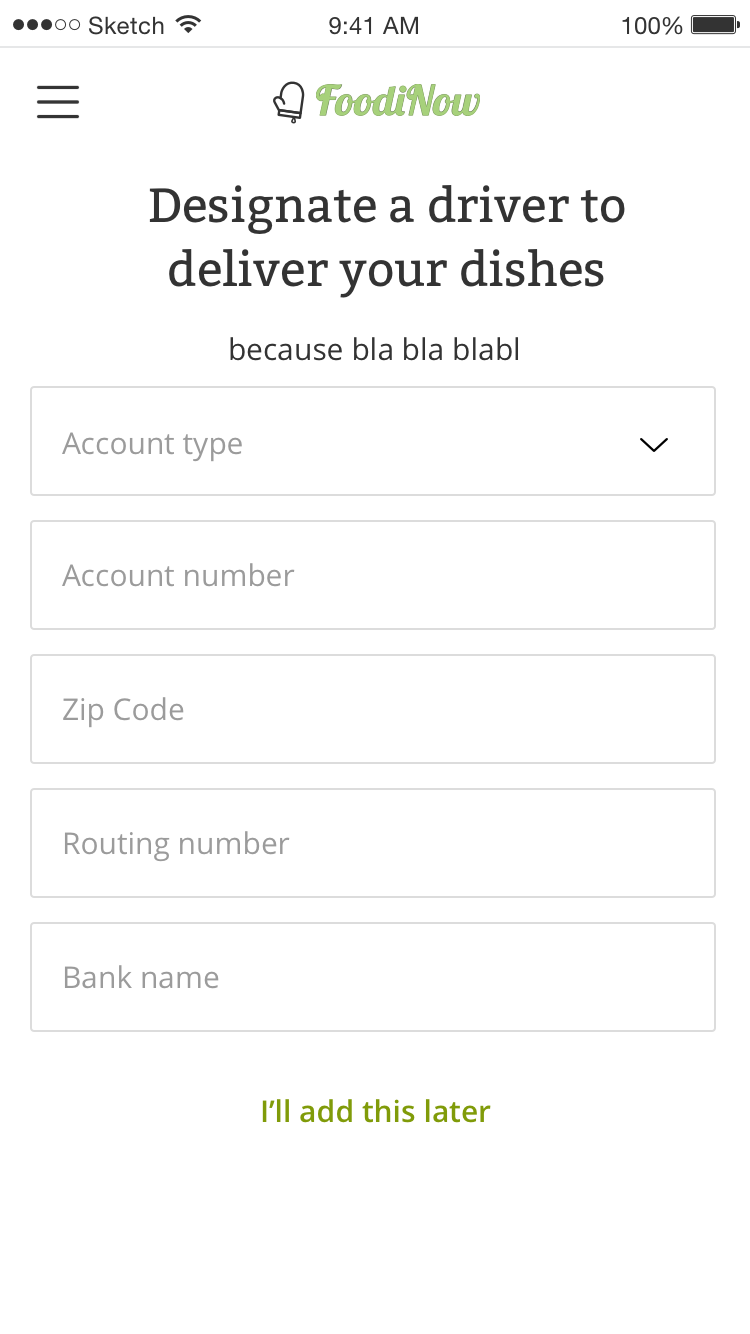Image resolution: width=750 pixels, height=1334 pixels.
Task: Tap the FoodiNow logo text
Action: point(398,101)
